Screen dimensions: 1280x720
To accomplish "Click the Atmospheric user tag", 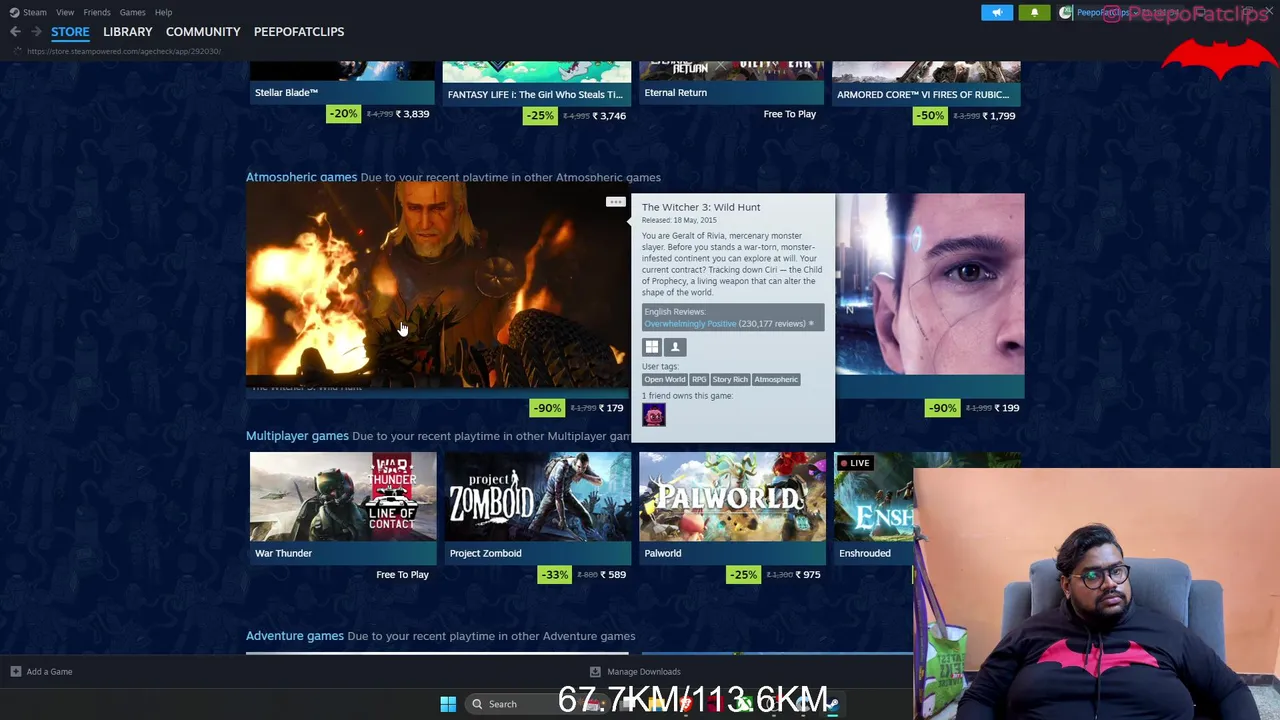I will (x=776, y=380).
